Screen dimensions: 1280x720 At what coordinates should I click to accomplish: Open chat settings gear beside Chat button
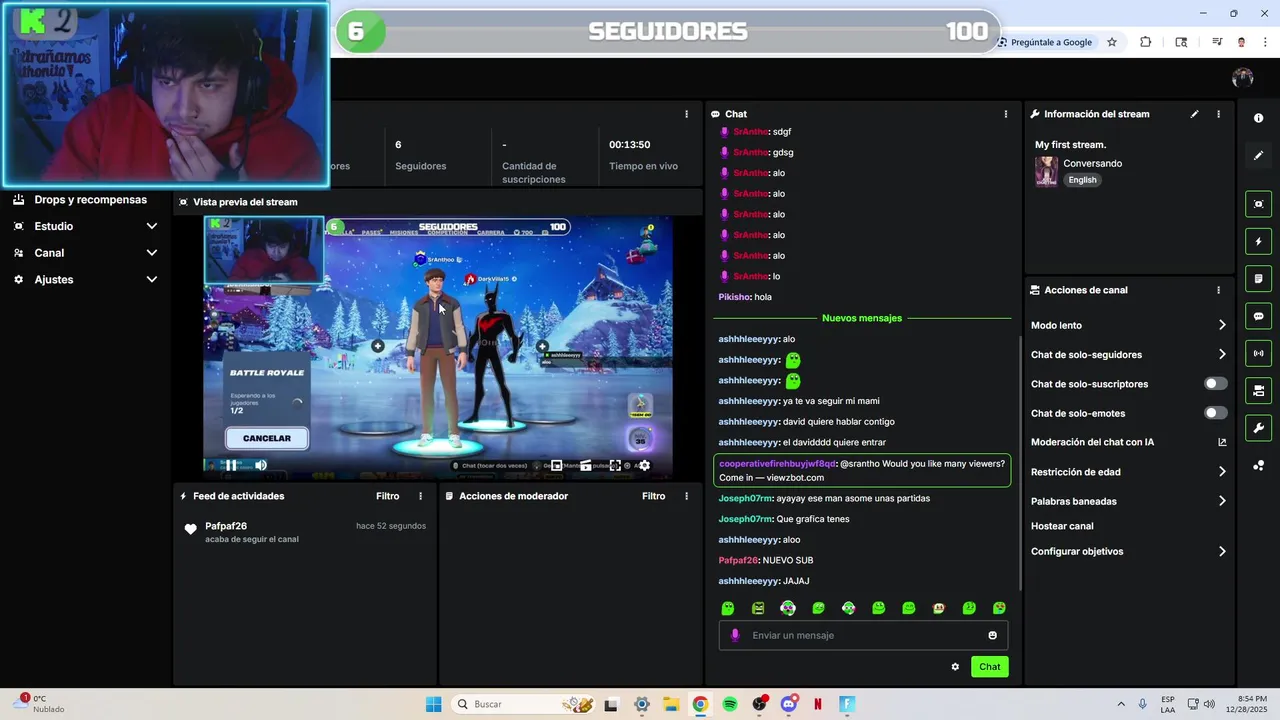pos(955,667)
